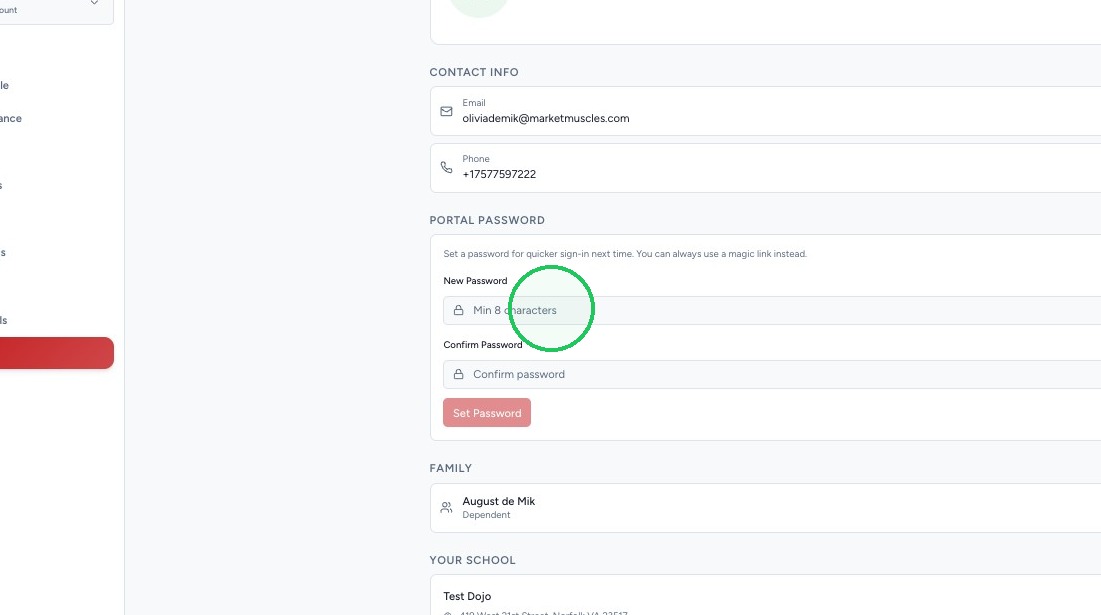Open the August de Mik dependent entry
The width and height of the screenshot is (1101, 615).
[x=765, y=508]
